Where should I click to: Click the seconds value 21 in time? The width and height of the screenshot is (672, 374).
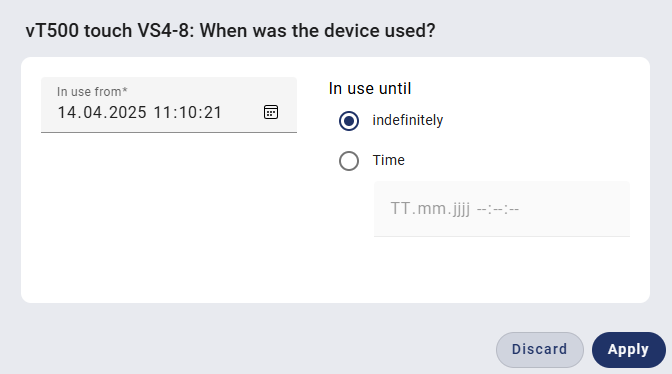(x=211, y=113)
